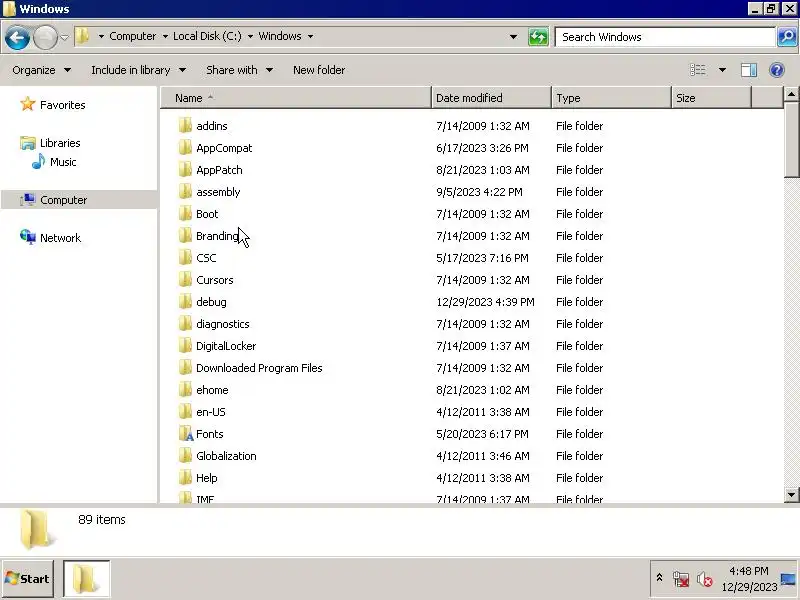Image resolution: width=800 pixels, height=600 pixels.
Task: Open Favorites star icon in sidebar
Action: [x=28, y=104]
